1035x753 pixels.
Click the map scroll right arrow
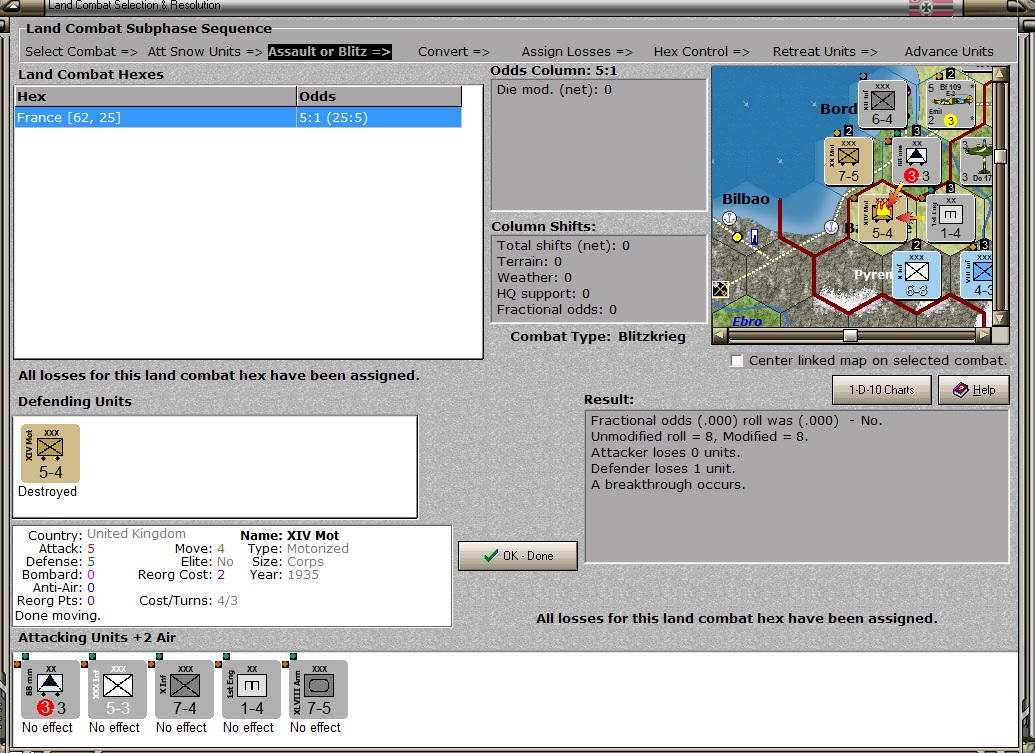pos(984,335)
